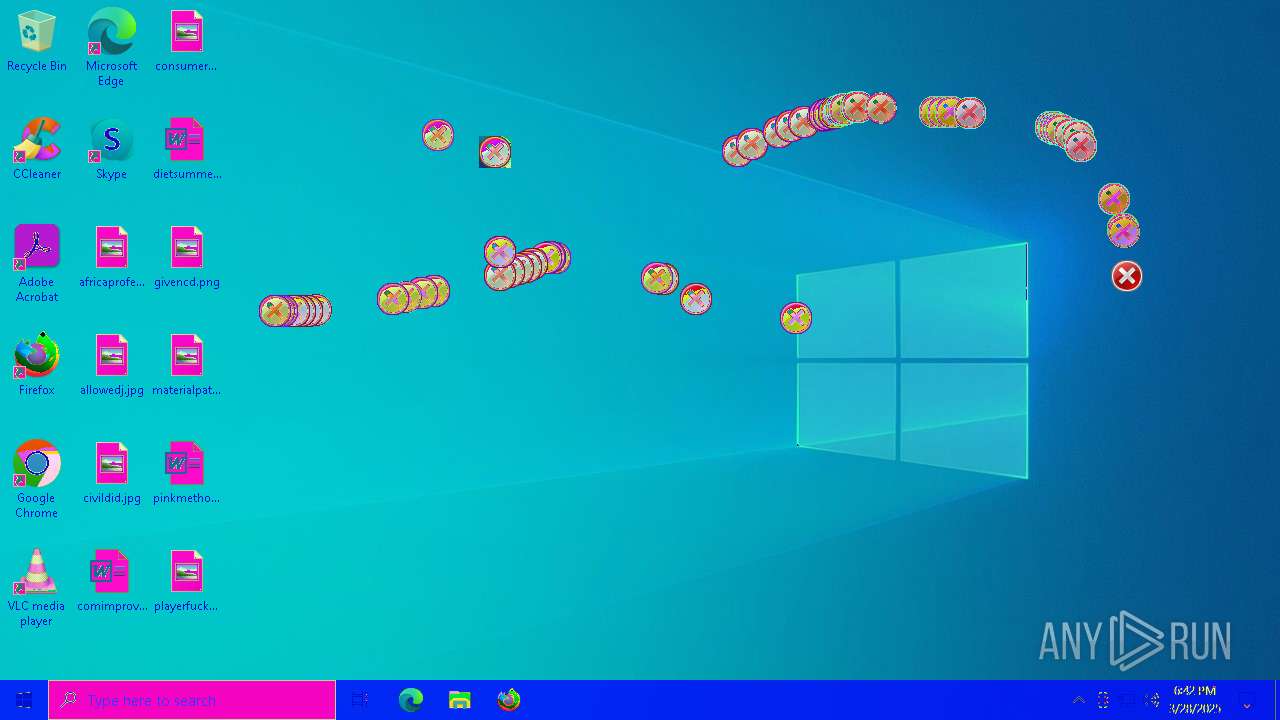Click the taskbar search box
Viewport: 1280px width, 720px height.
pos(192,700)
